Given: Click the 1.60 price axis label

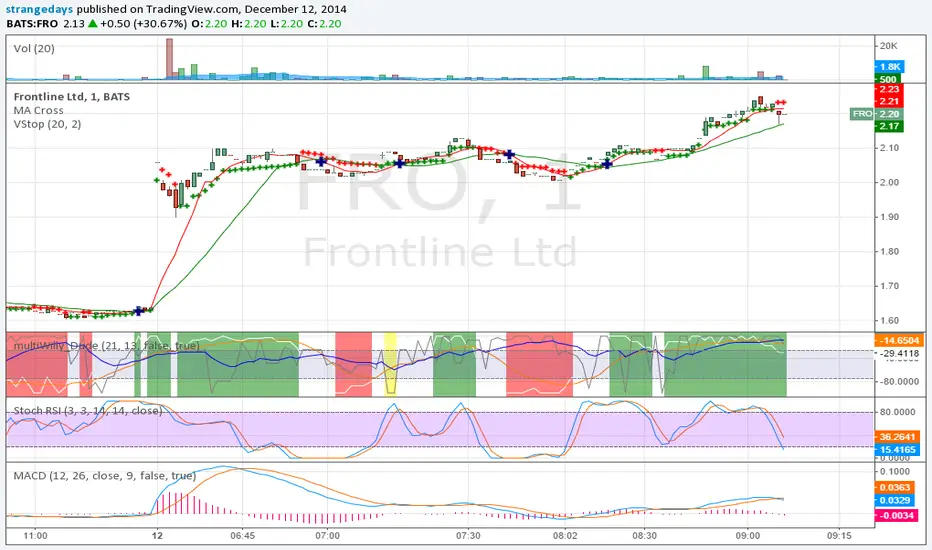Looking at the screenshot, I should pyautogui.click(x=889, y=320).
